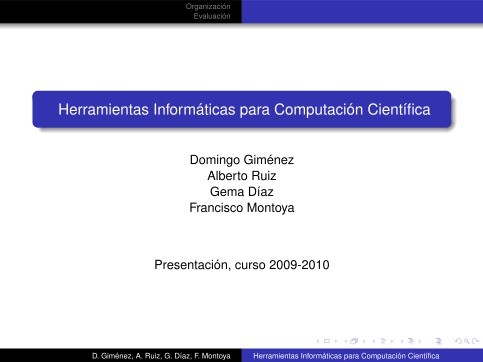This screenshot has height=362, width=483.
Task: Click the author name 'Domingo Giménez'
Action: click(242, 160)
